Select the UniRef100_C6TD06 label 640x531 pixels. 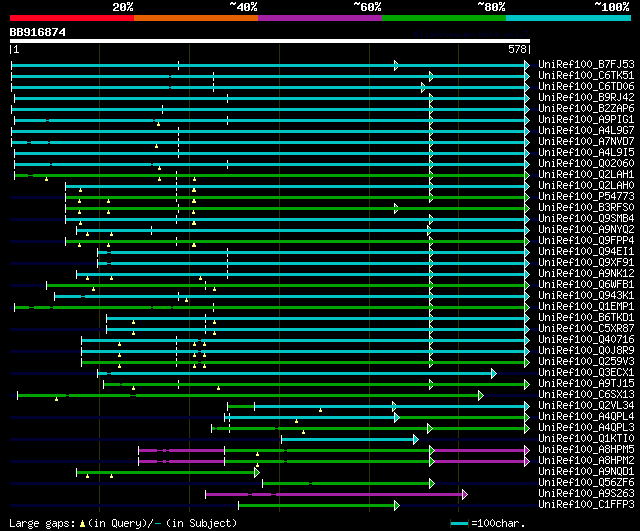[586, 87]
